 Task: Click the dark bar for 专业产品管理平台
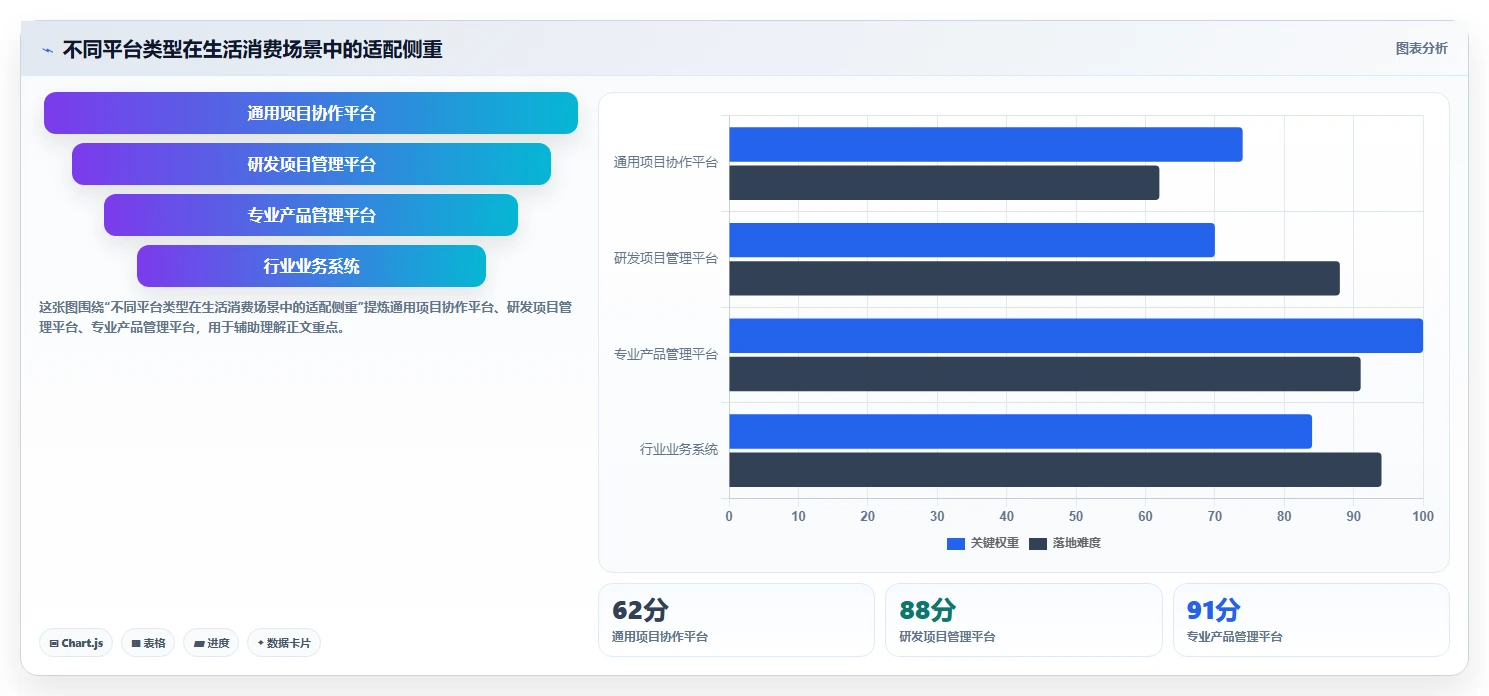(x=1045, y=374)
